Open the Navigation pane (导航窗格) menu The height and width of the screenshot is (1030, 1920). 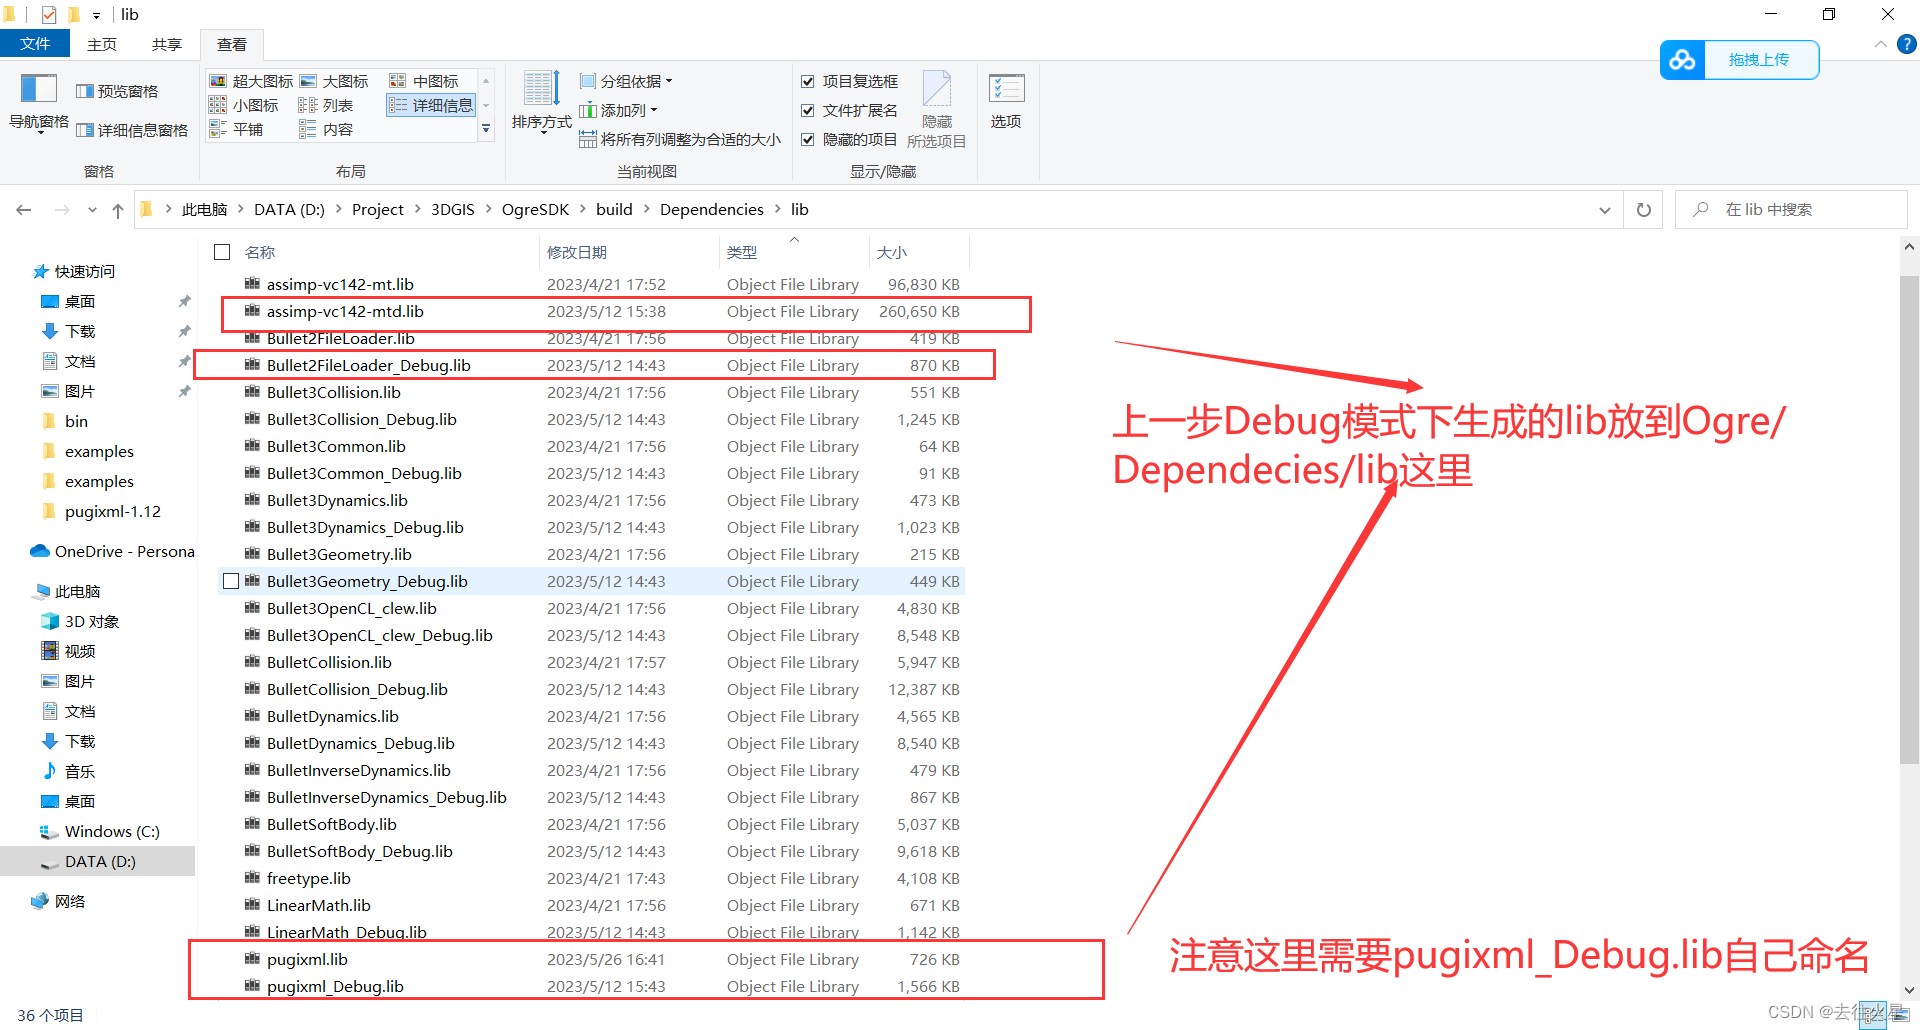click(39, 102)
